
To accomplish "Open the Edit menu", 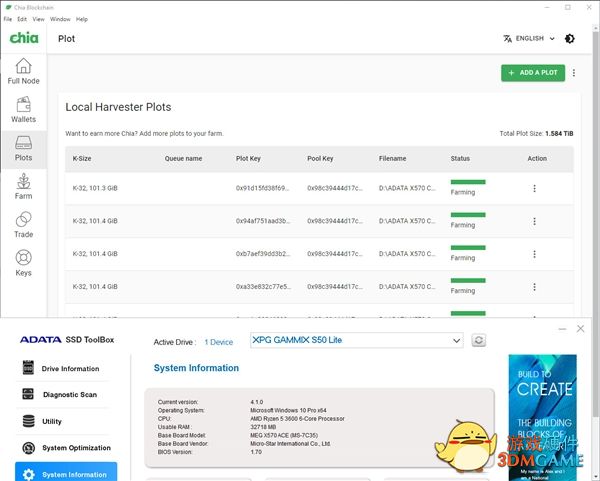I will 22,19.
